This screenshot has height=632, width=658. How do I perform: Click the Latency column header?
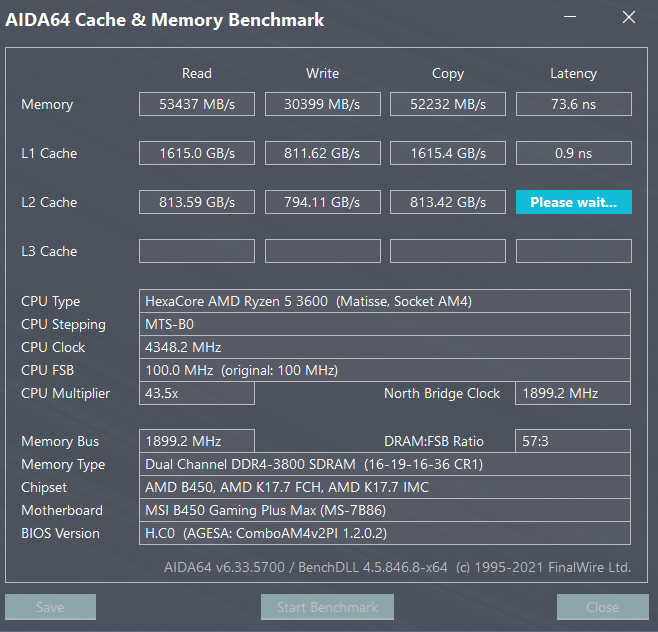573,74
